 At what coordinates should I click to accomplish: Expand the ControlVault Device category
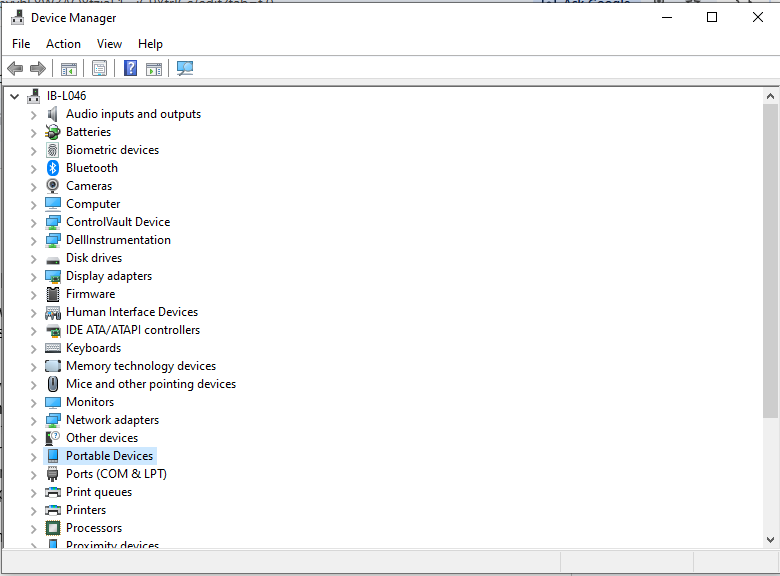(33, 223)
